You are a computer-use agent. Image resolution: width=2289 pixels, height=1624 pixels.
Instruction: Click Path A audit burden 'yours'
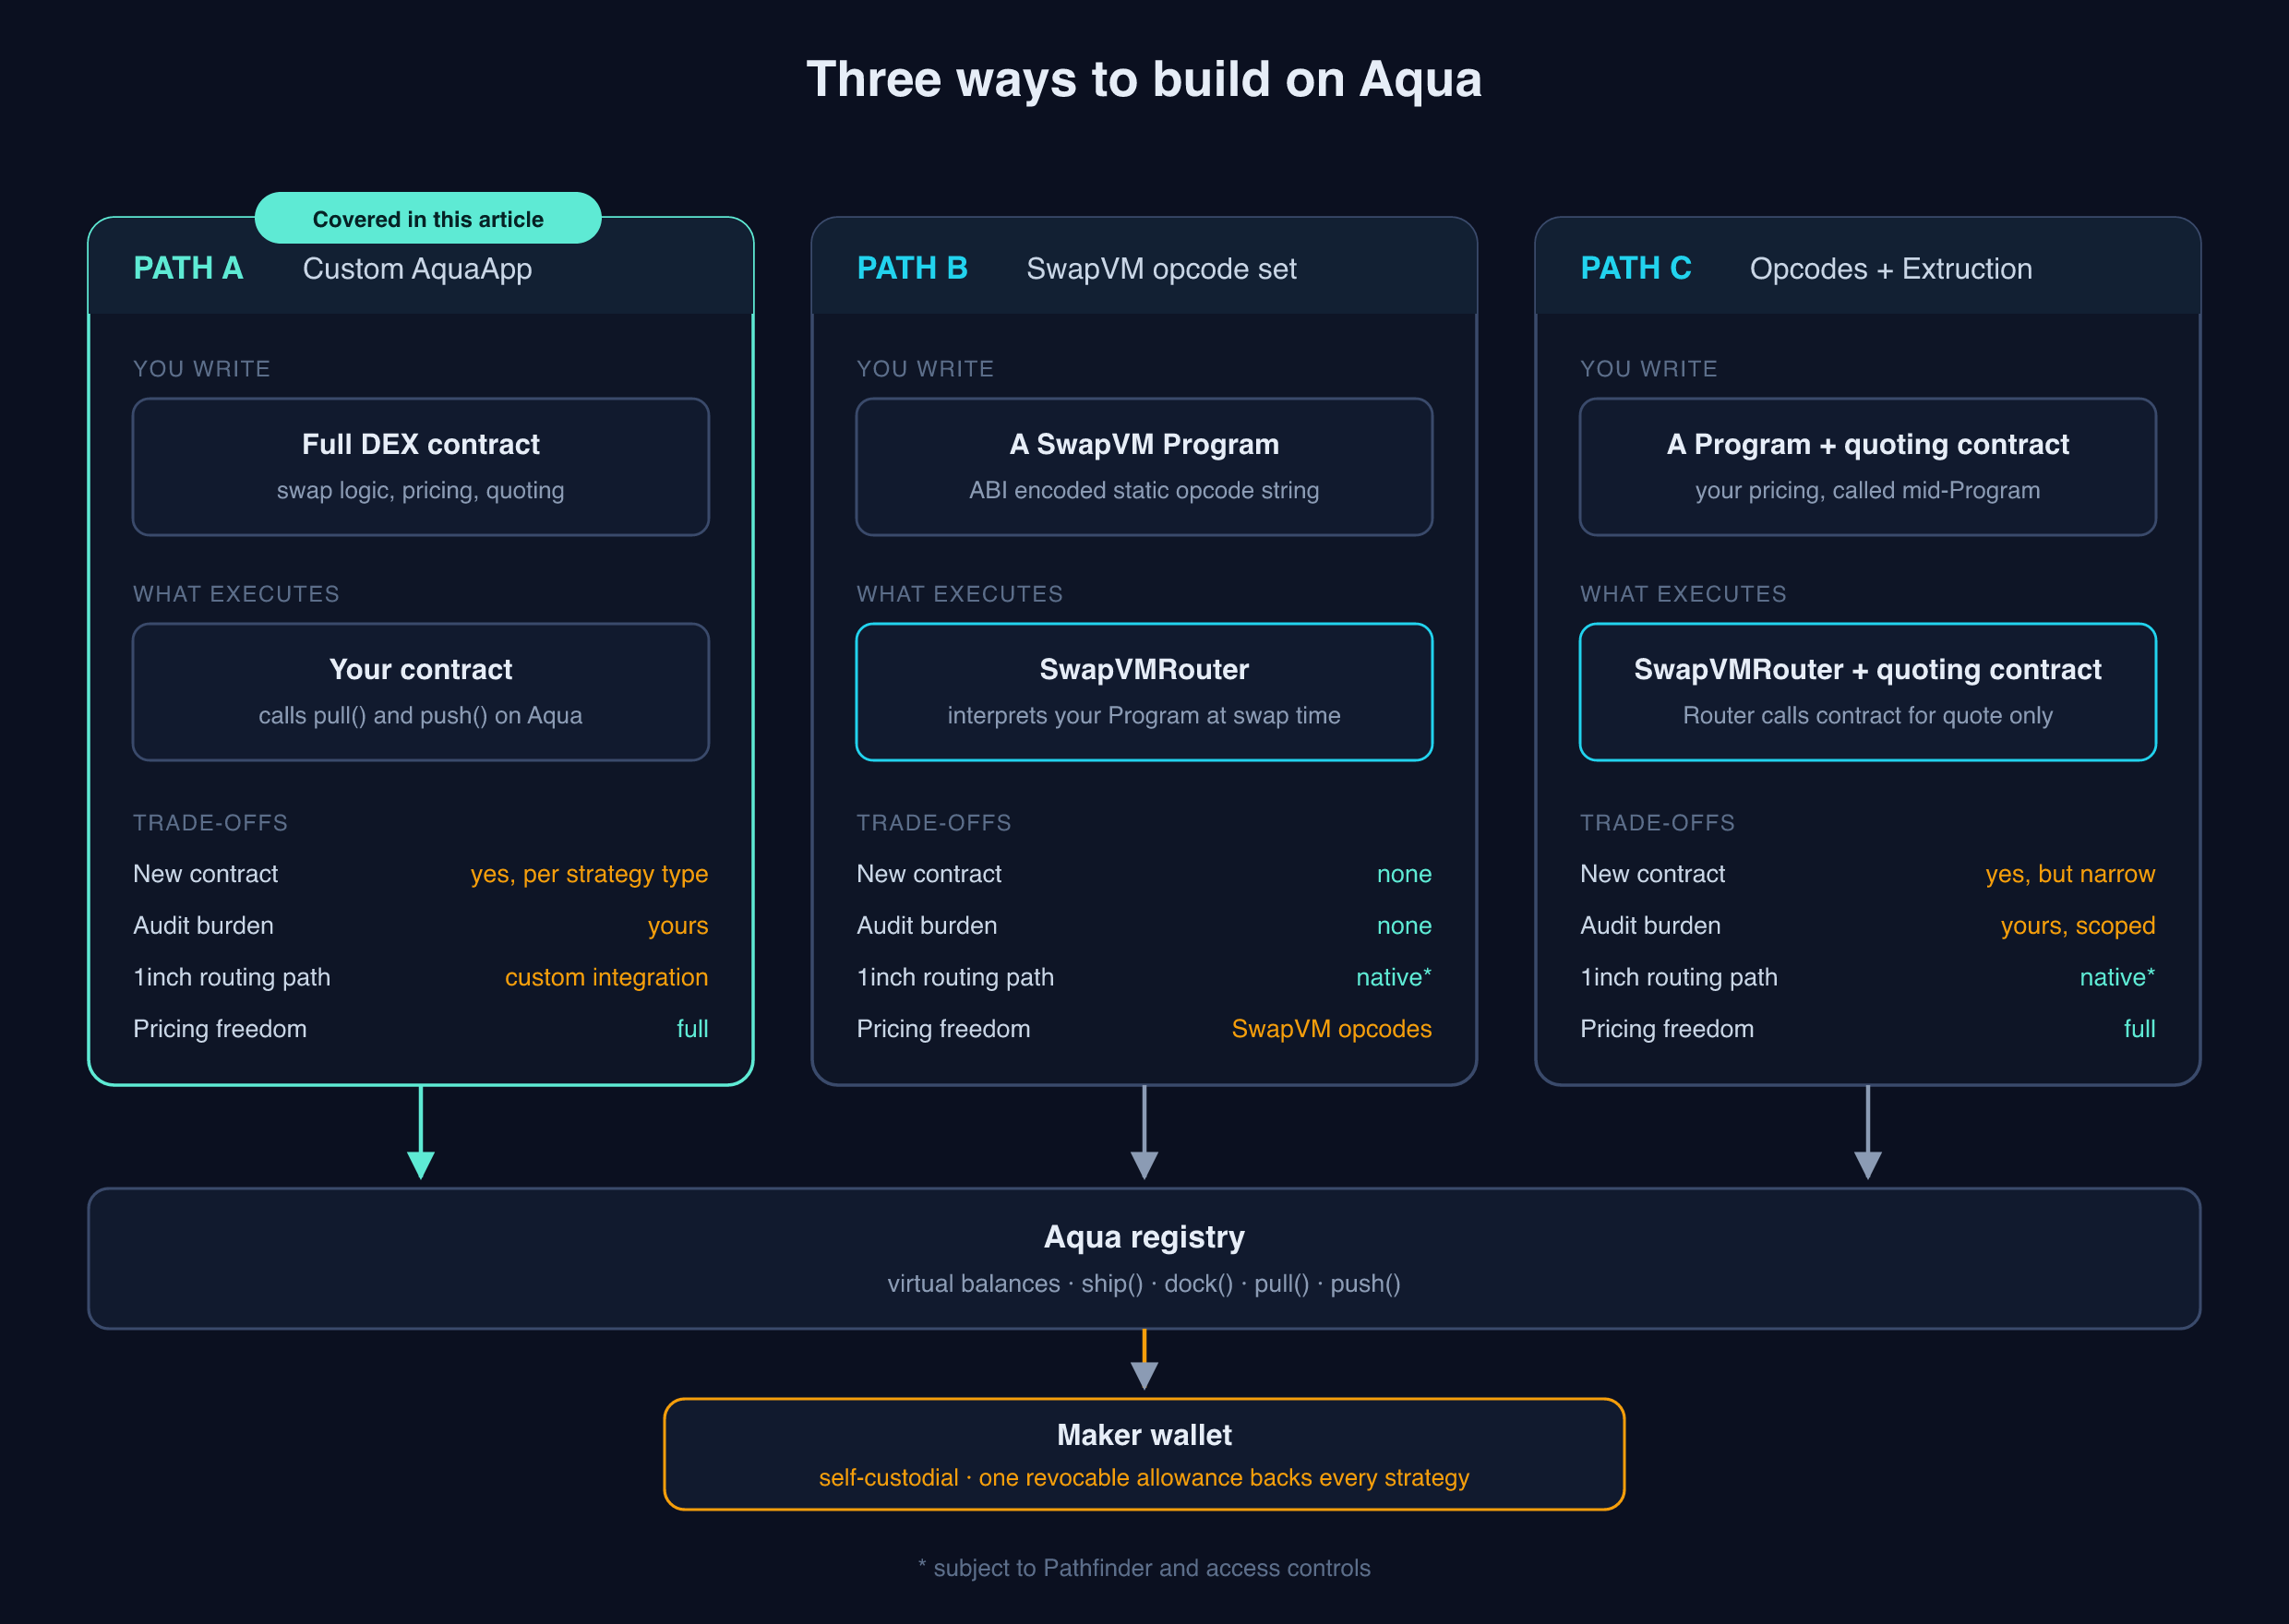tap(678, 926)
